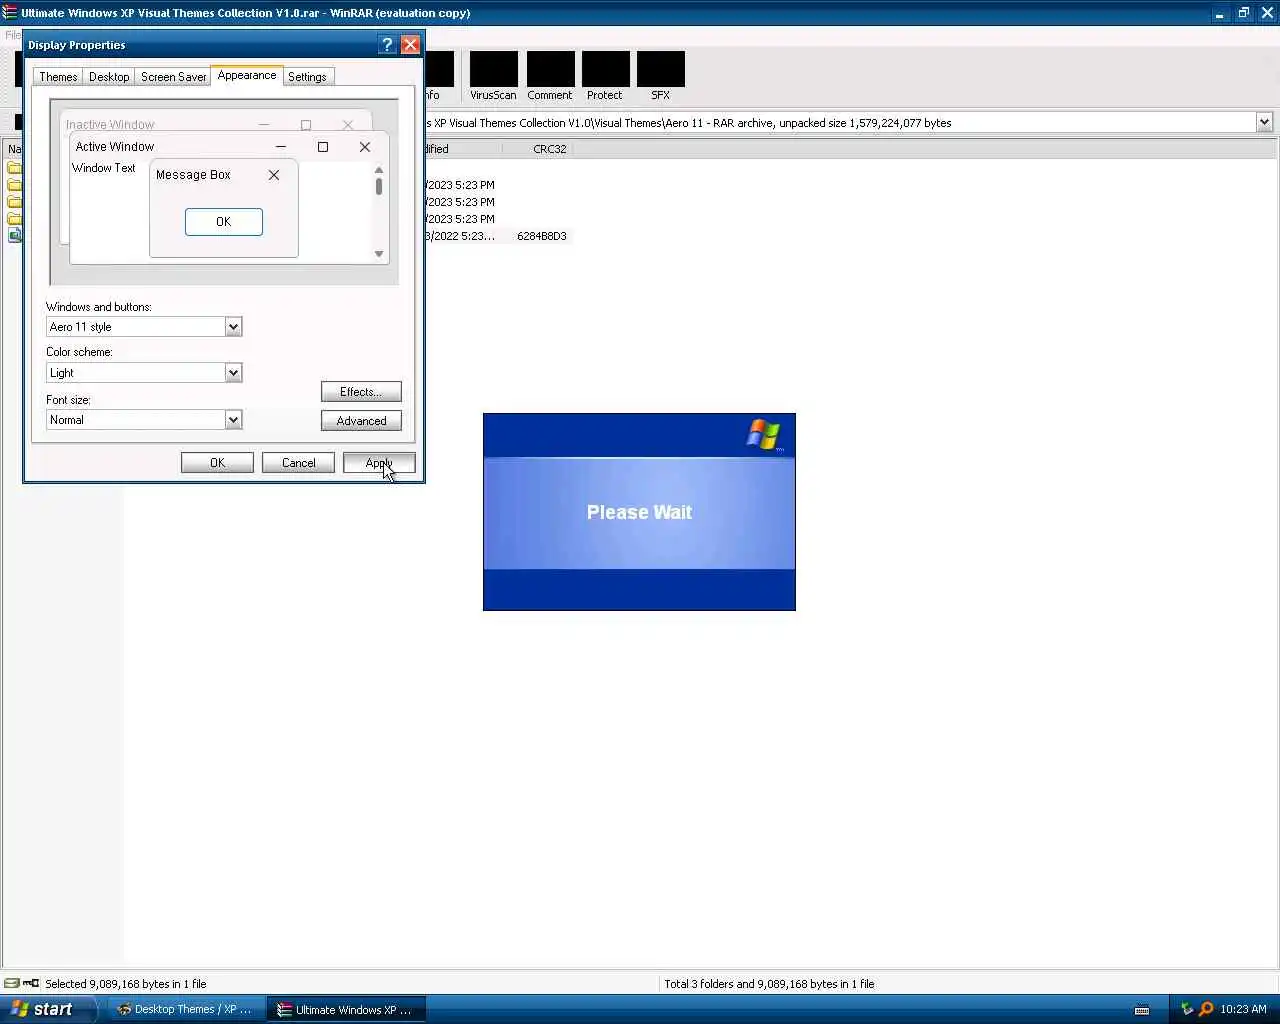
Task: Click scroll up arrow in preview window
Action: pyautogui.click(x=379, y=170)
